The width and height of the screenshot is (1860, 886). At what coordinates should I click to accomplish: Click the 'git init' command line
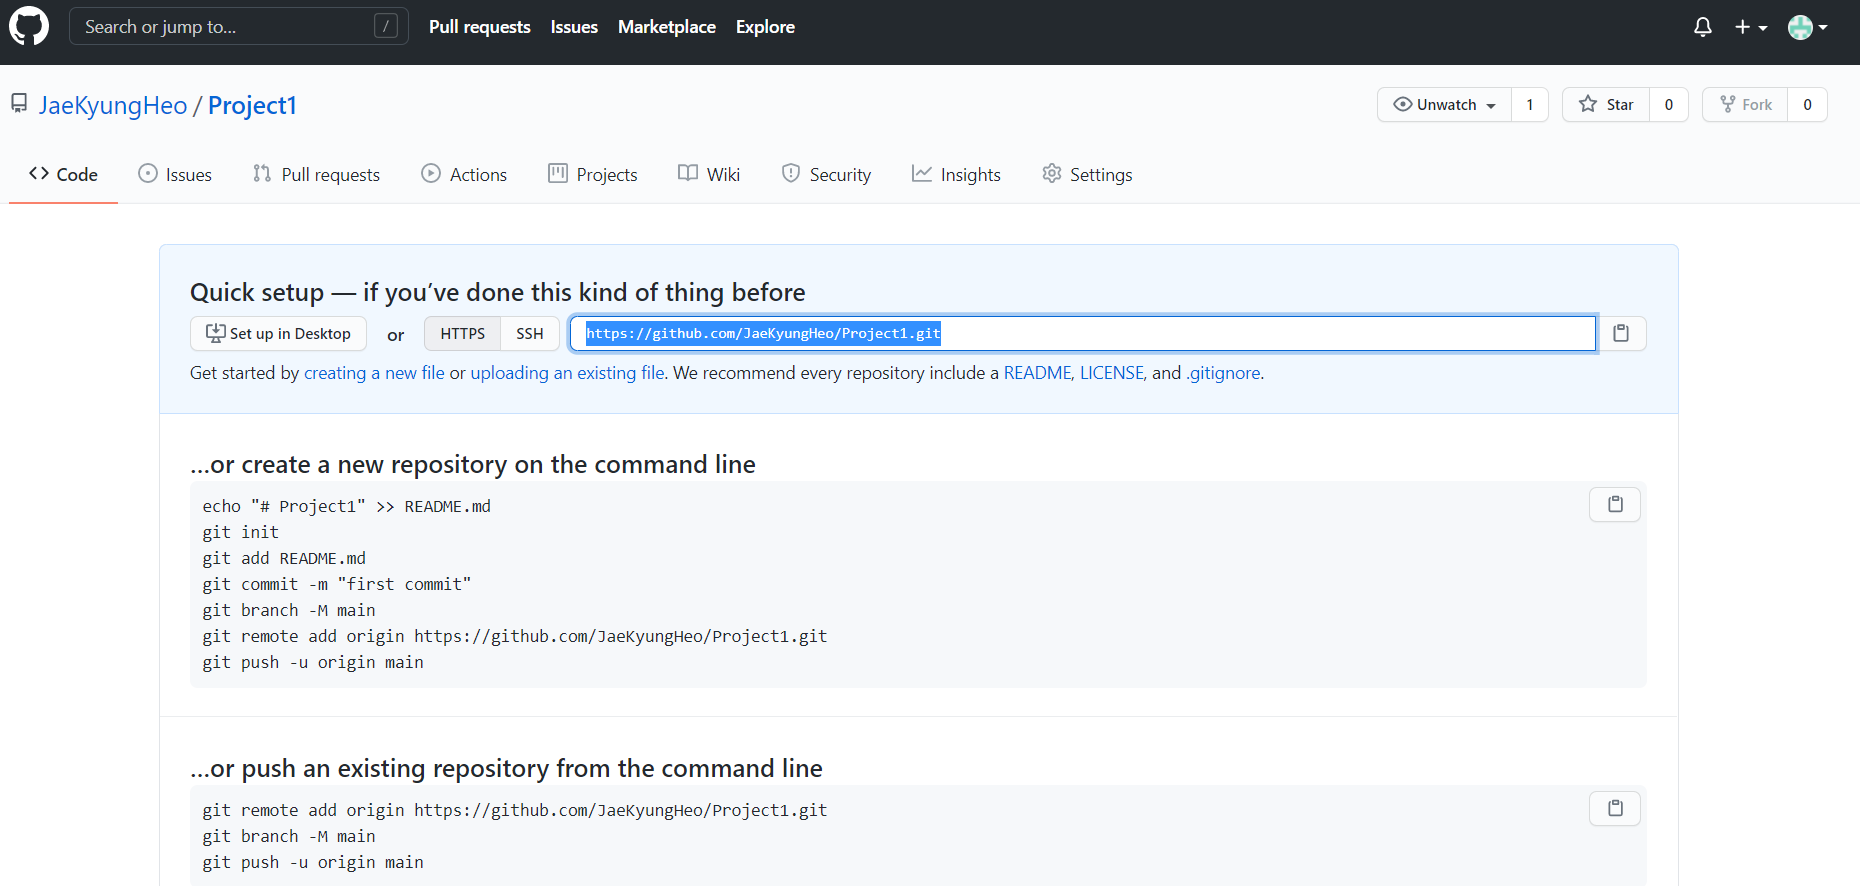click(241, 532)
